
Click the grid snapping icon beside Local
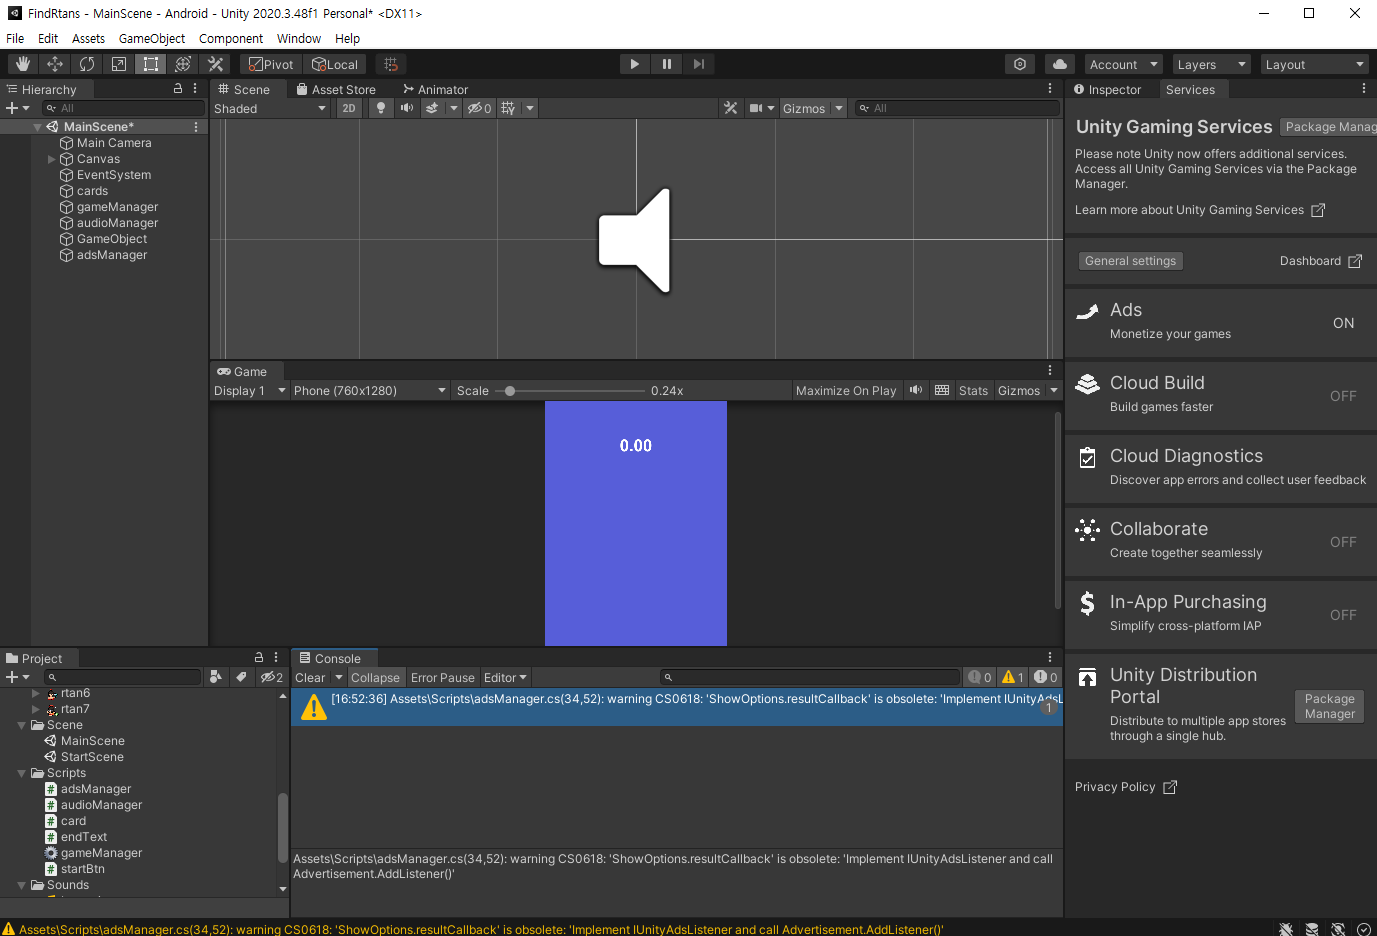click(x=391, y=64)
